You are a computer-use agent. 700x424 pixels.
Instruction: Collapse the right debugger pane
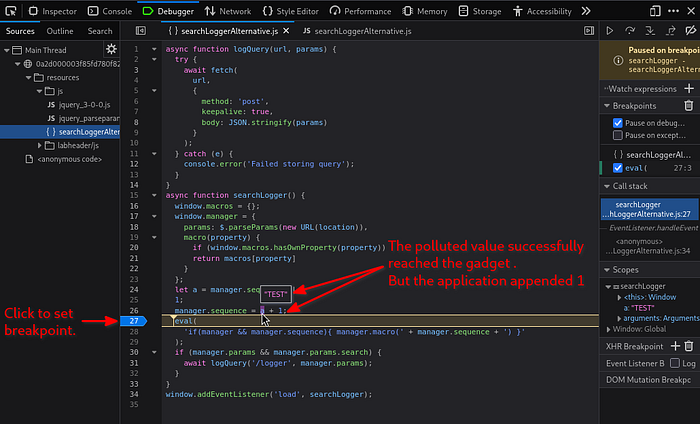(x=589, y=31)
